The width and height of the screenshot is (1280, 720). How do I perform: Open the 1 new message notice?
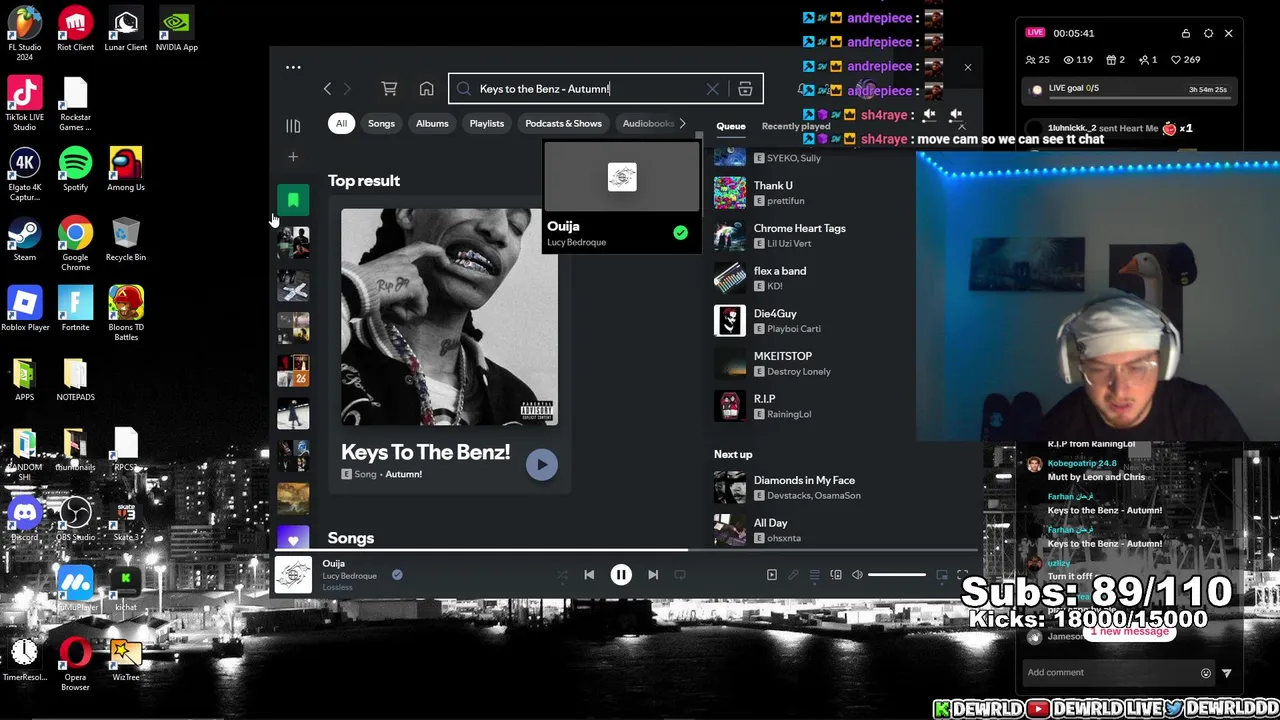1129,632
